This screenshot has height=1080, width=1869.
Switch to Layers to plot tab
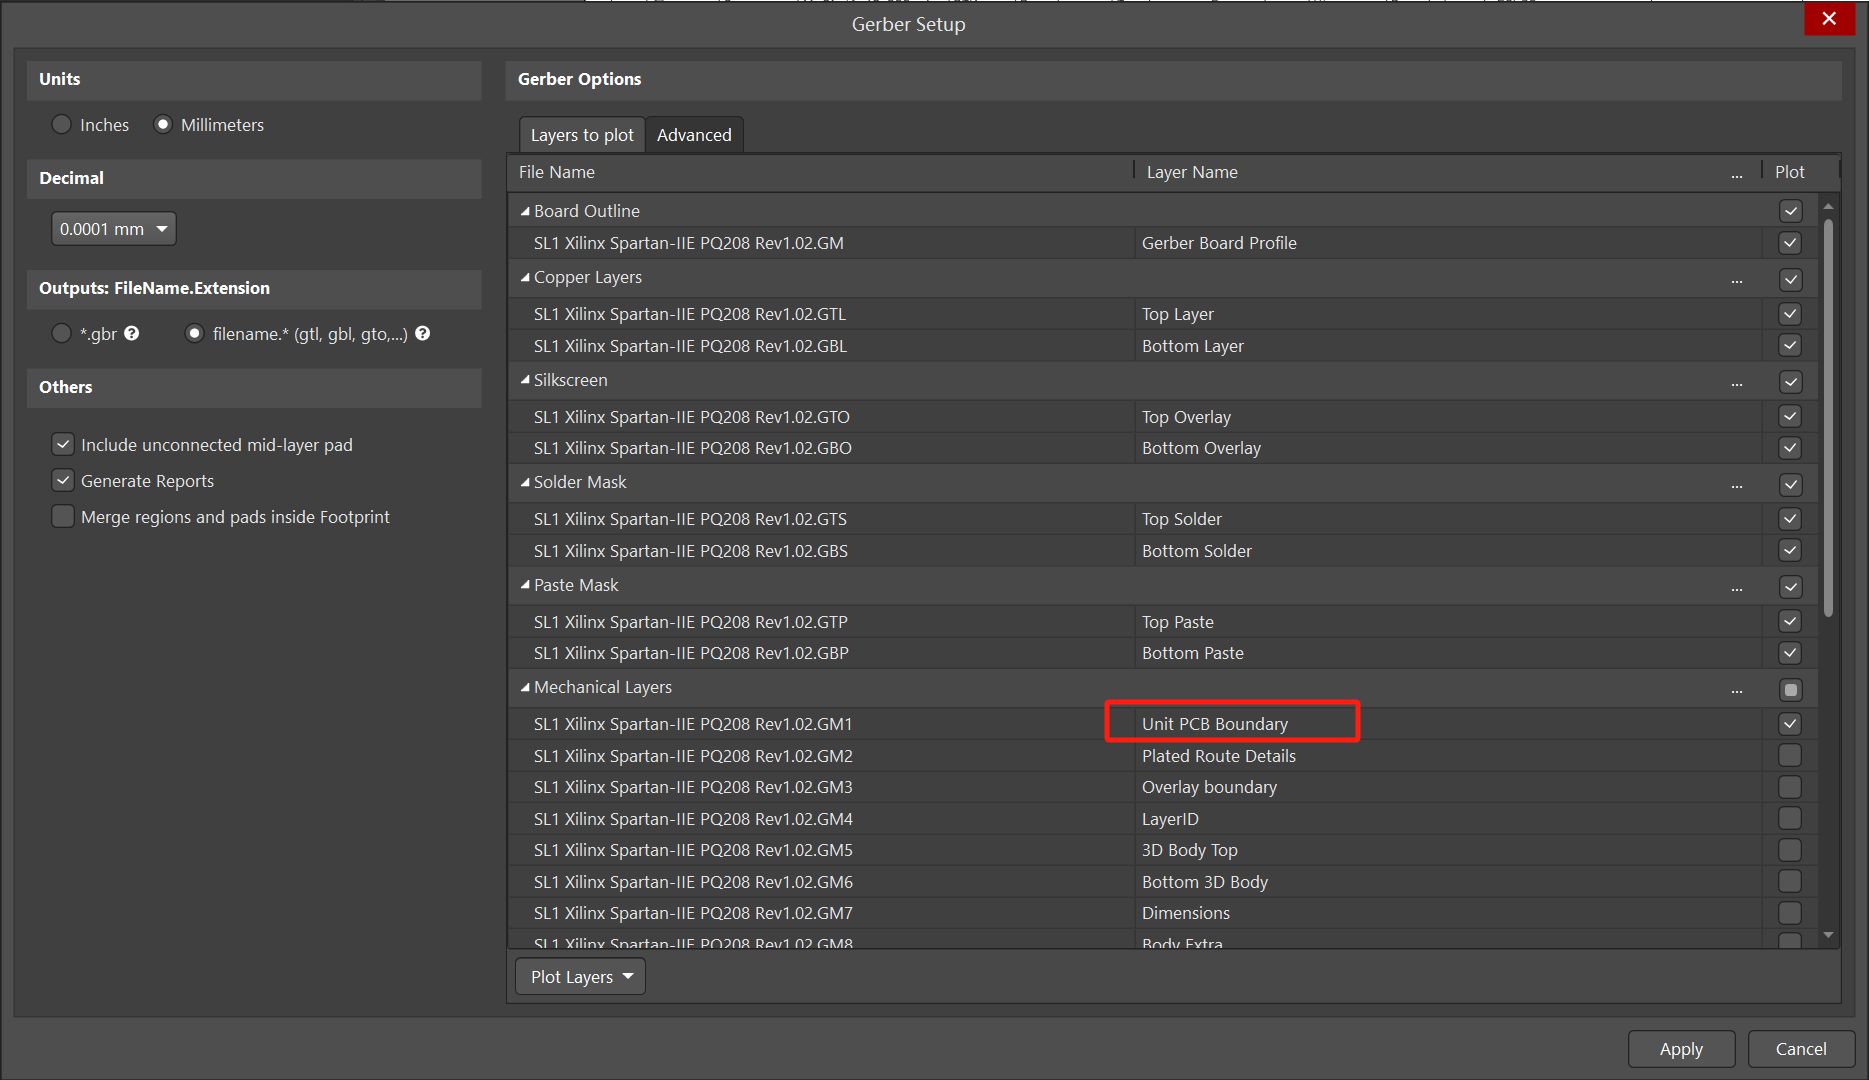[581, 135]
